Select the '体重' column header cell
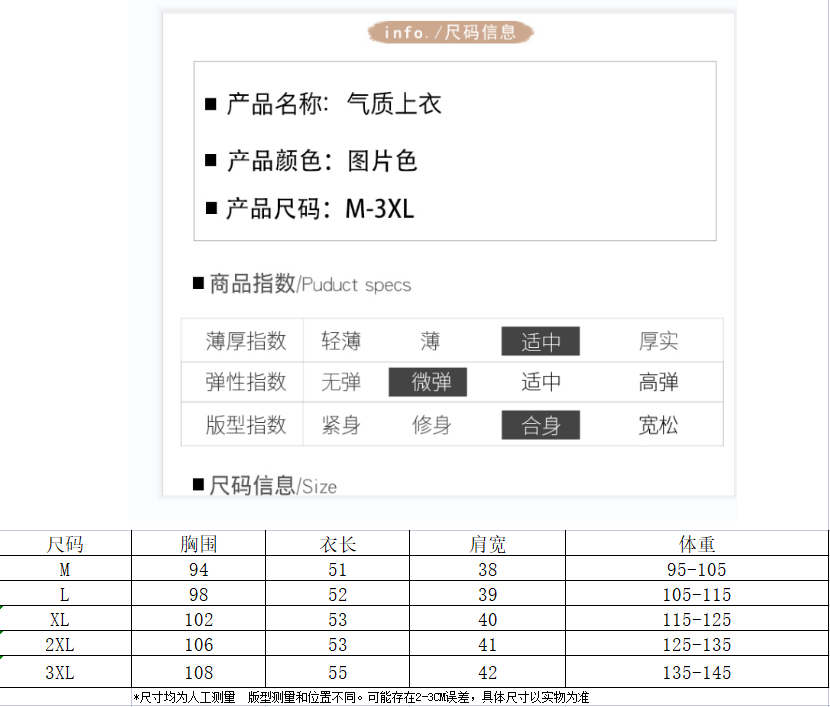 697,543
